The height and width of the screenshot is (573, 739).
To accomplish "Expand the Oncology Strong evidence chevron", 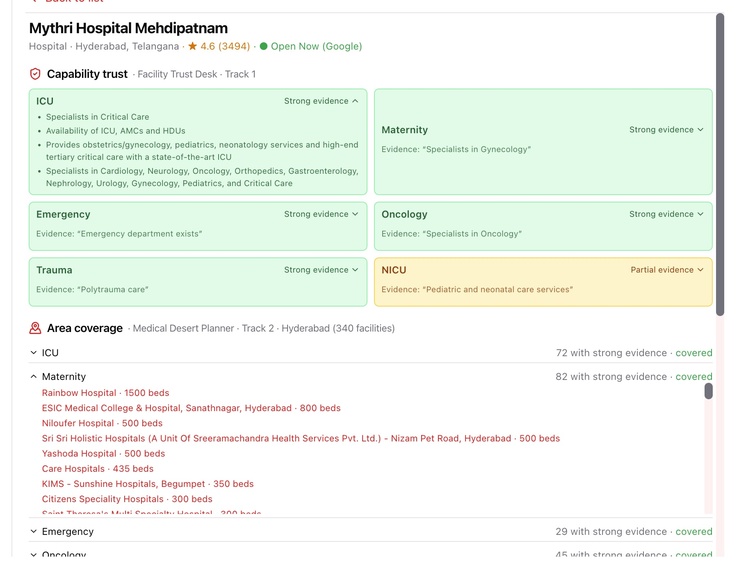I will coord(700,214).
